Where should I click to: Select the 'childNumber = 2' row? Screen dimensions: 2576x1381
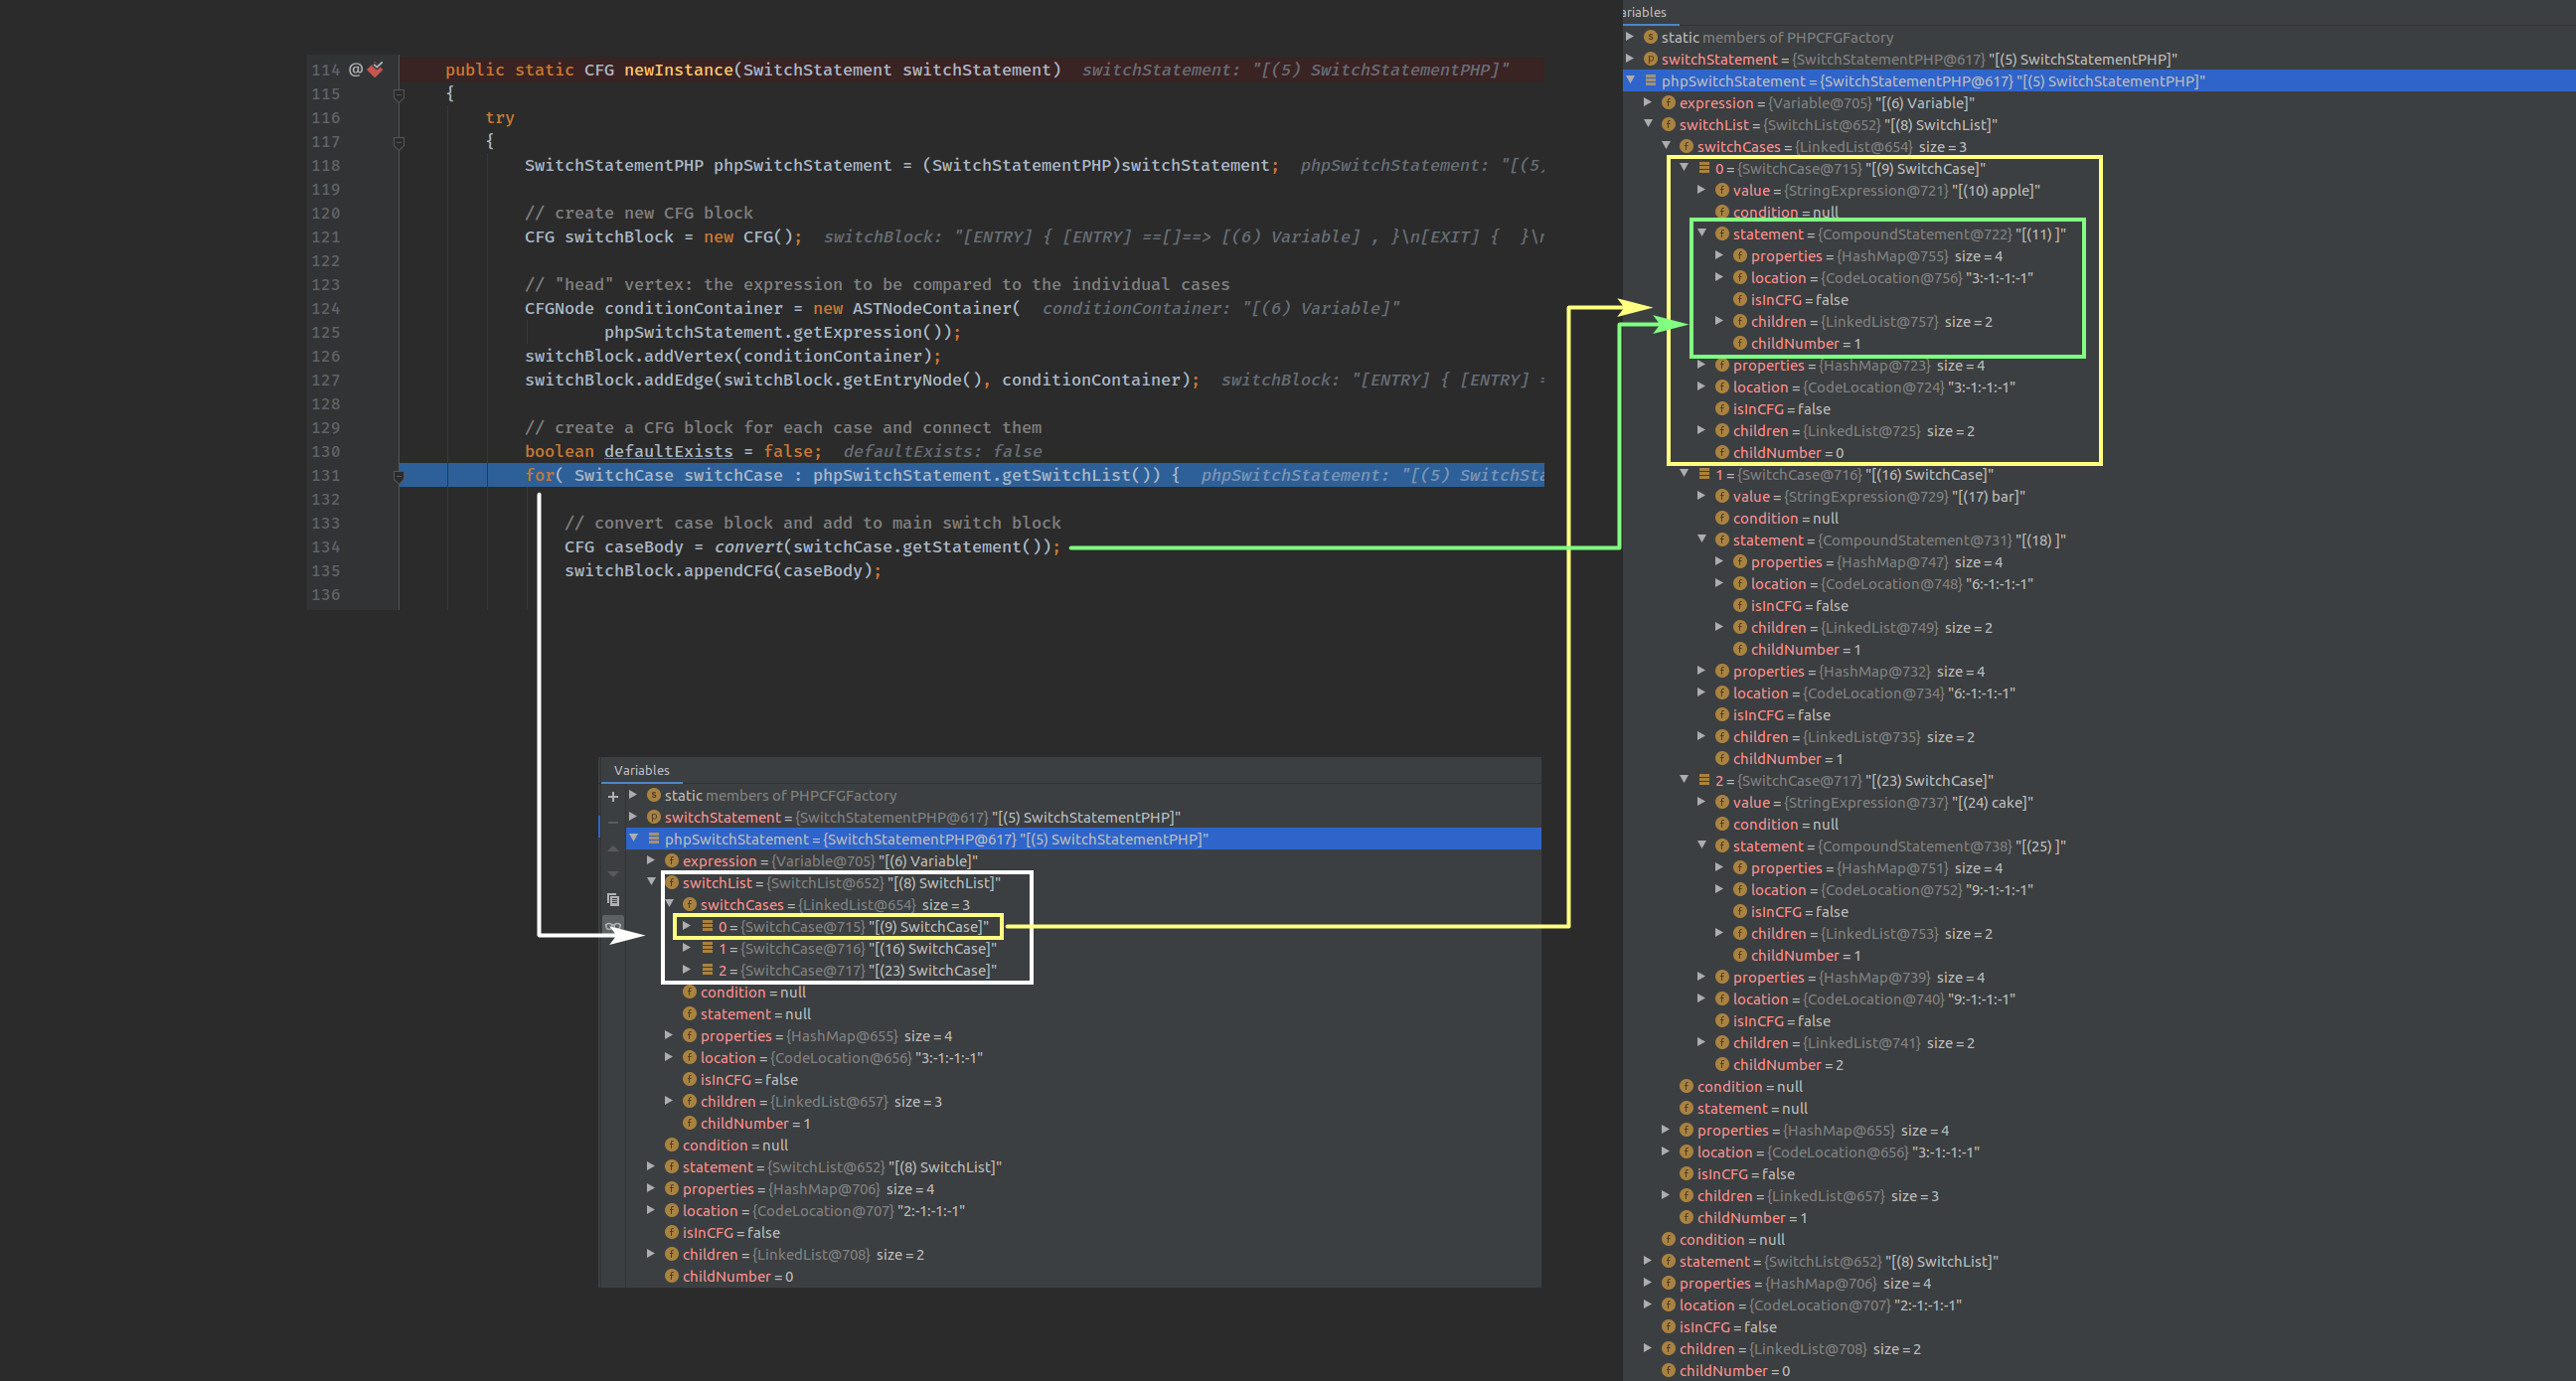click(1780, 1065)
